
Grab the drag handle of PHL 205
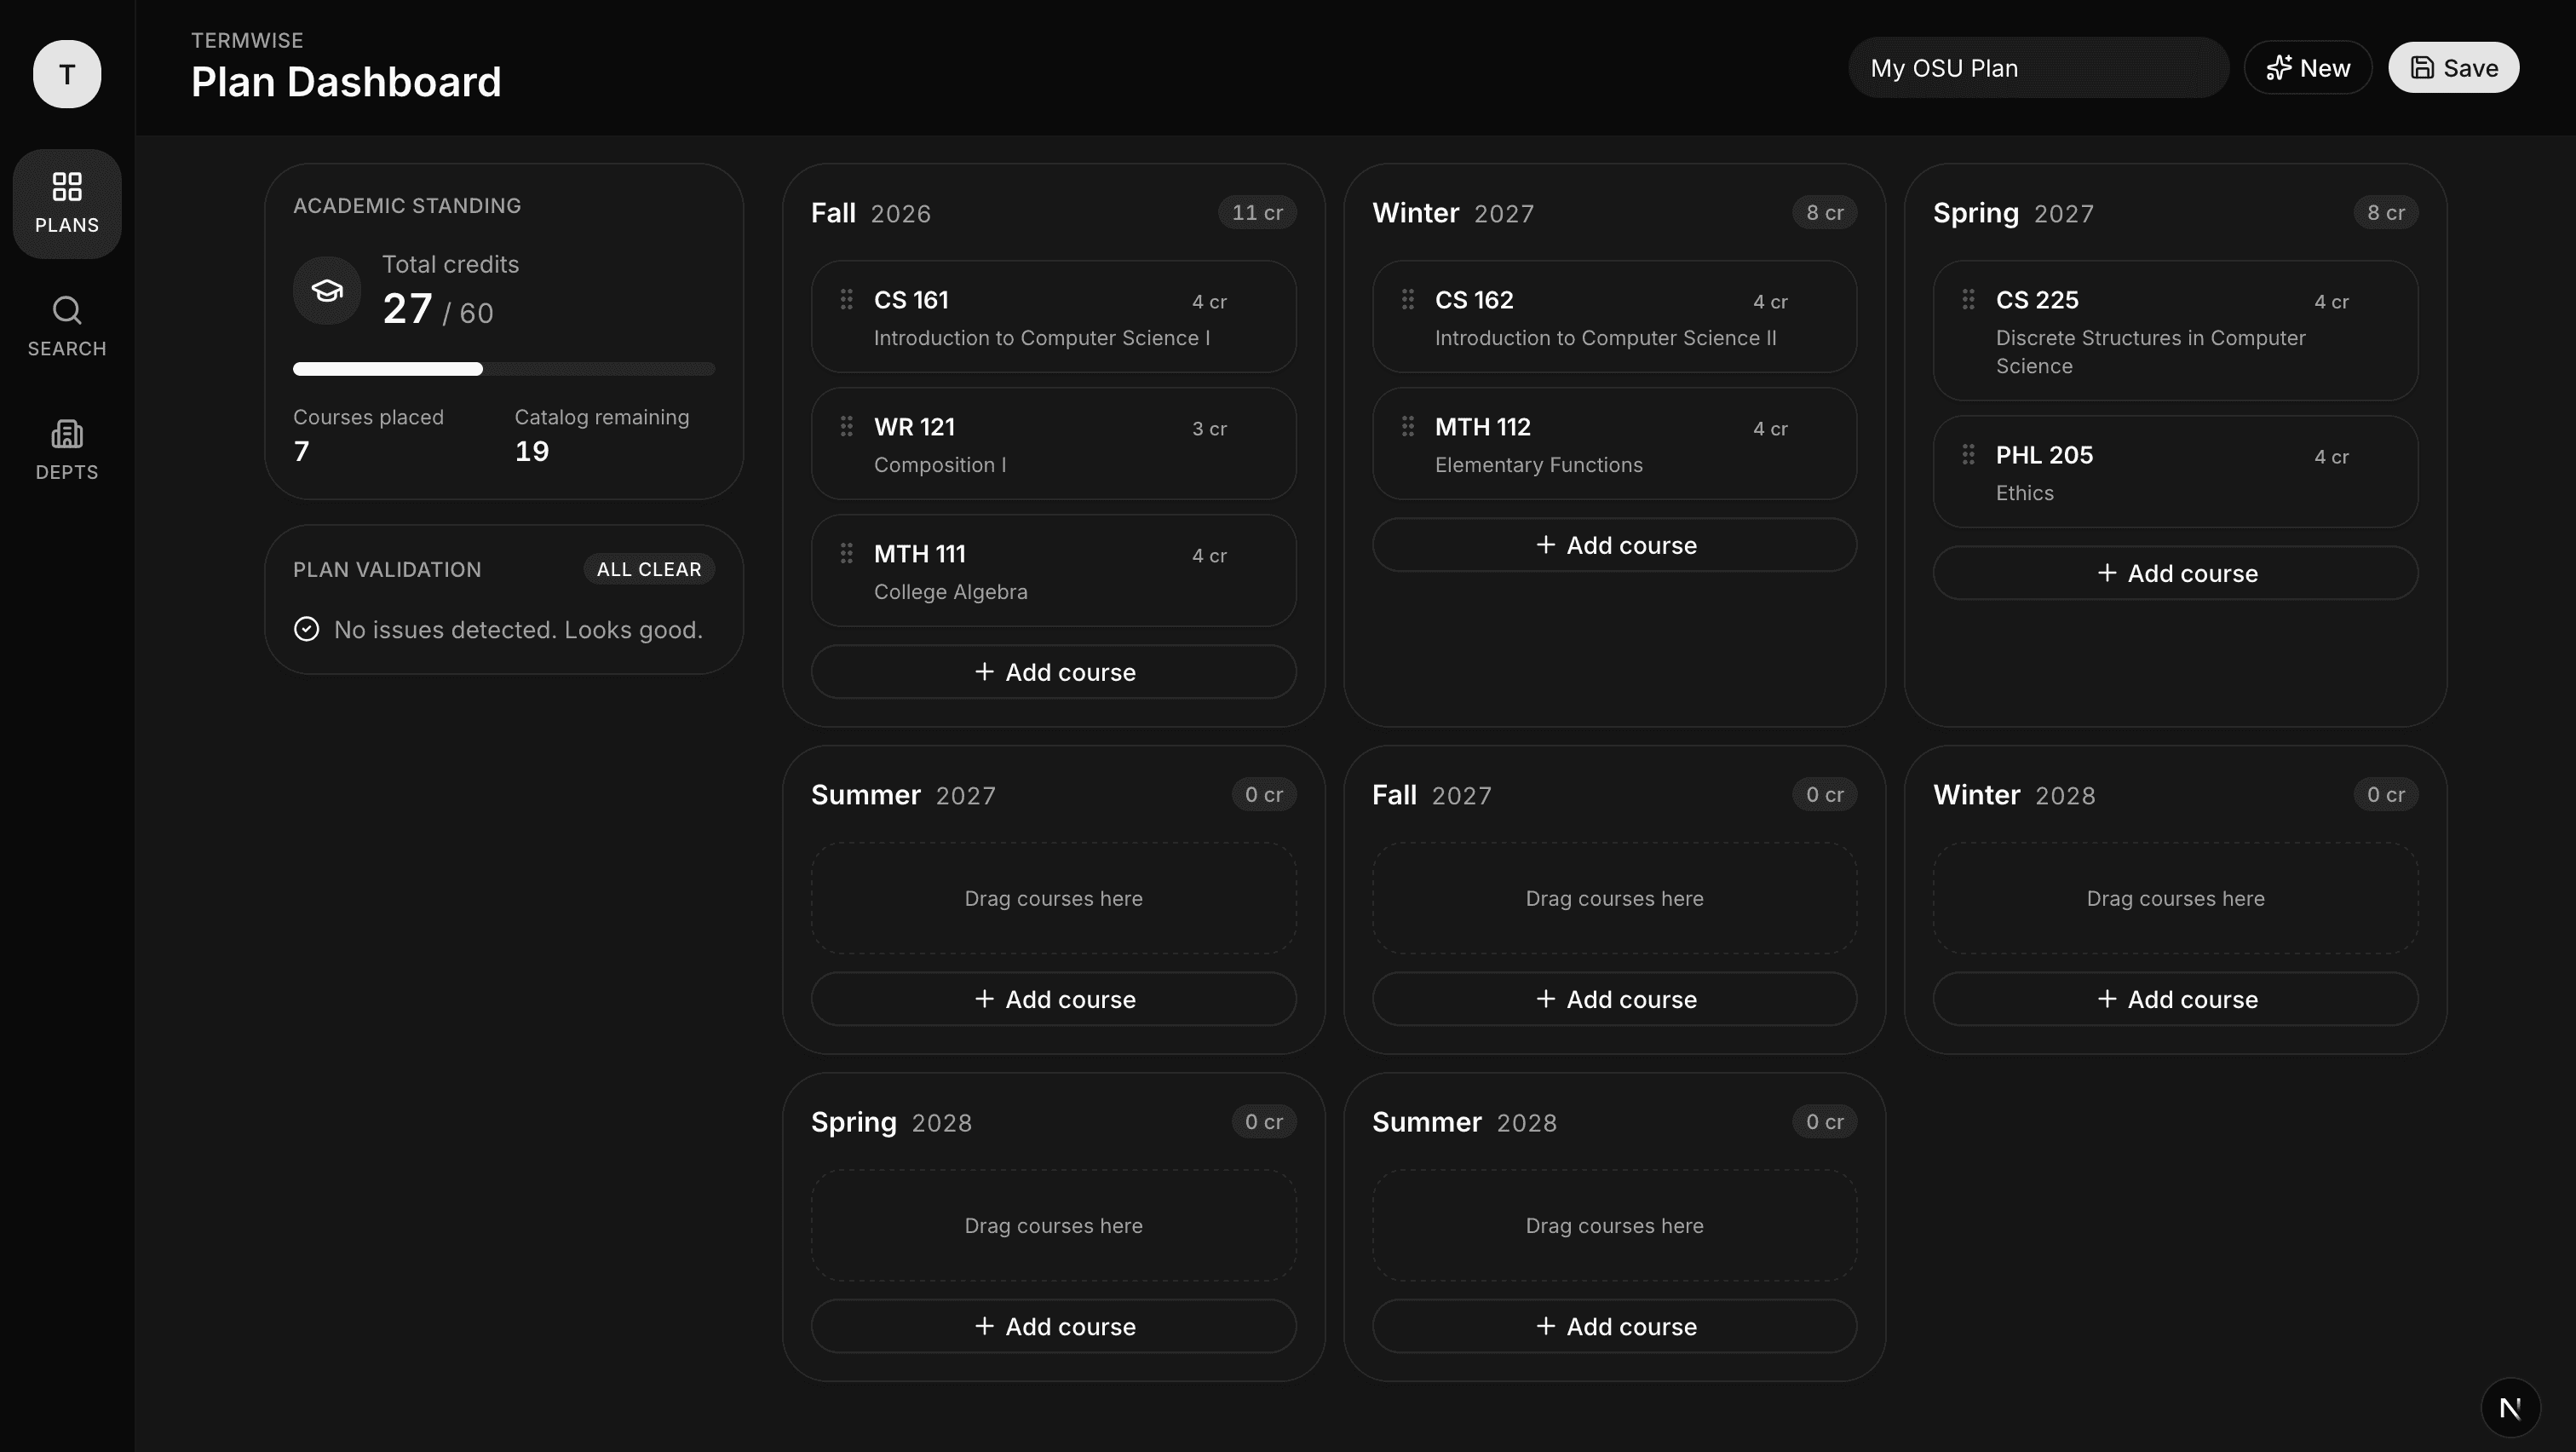pyautogui.click(x=1968, y=454)
